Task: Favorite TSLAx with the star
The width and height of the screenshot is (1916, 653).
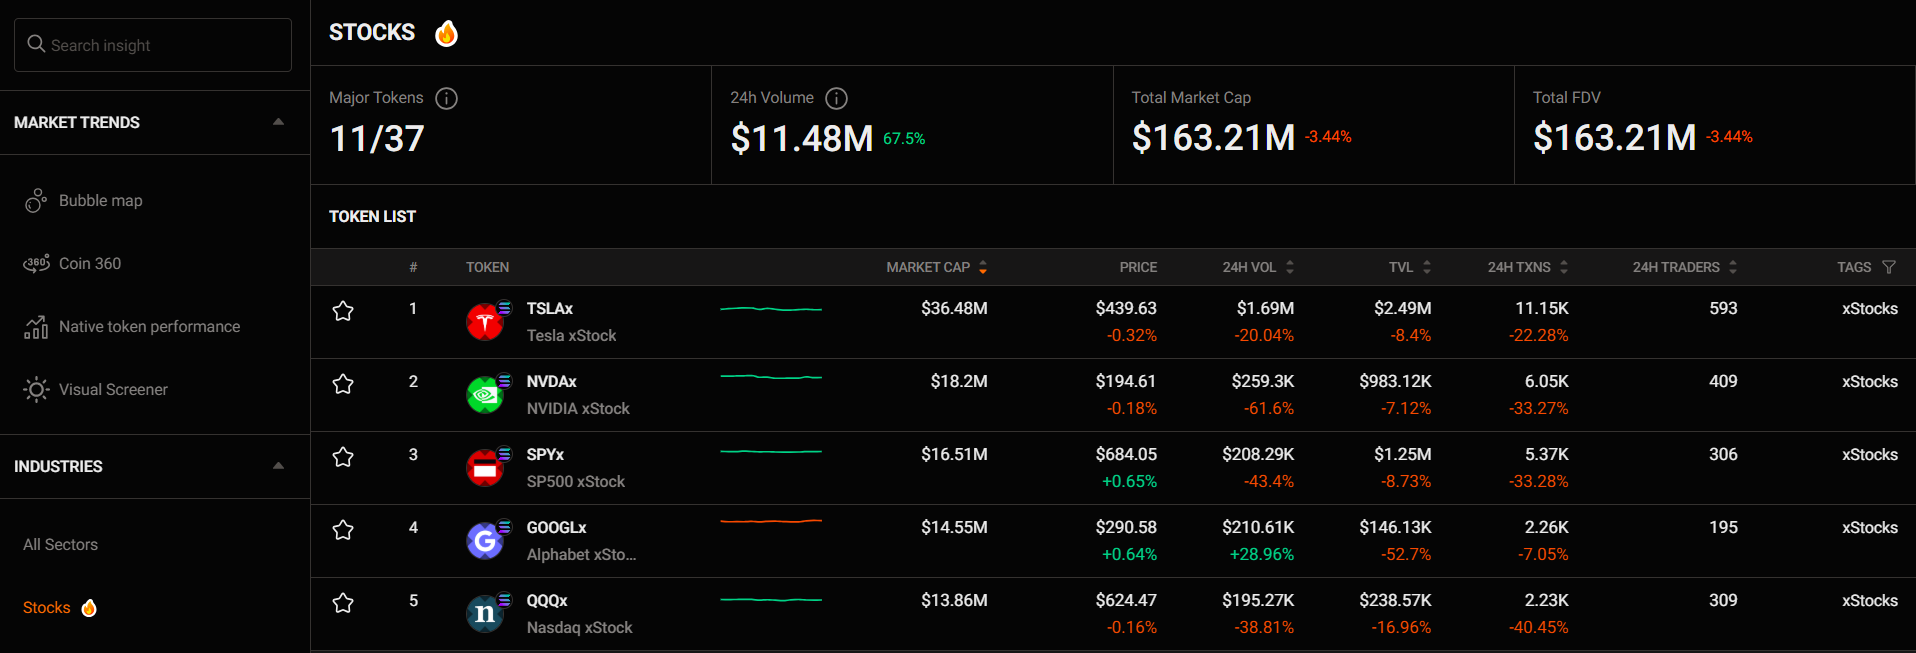Action: click(x=343, y=311)
